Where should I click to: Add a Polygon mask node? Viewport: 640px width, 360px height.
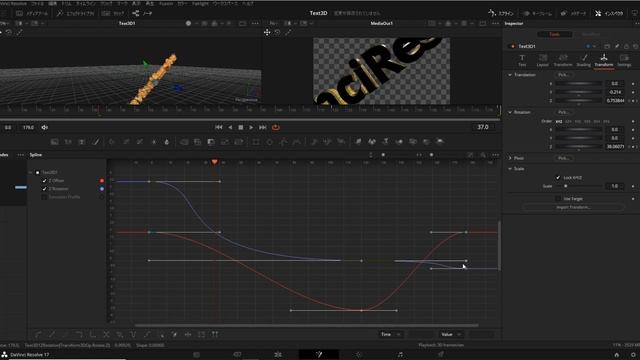283,142
